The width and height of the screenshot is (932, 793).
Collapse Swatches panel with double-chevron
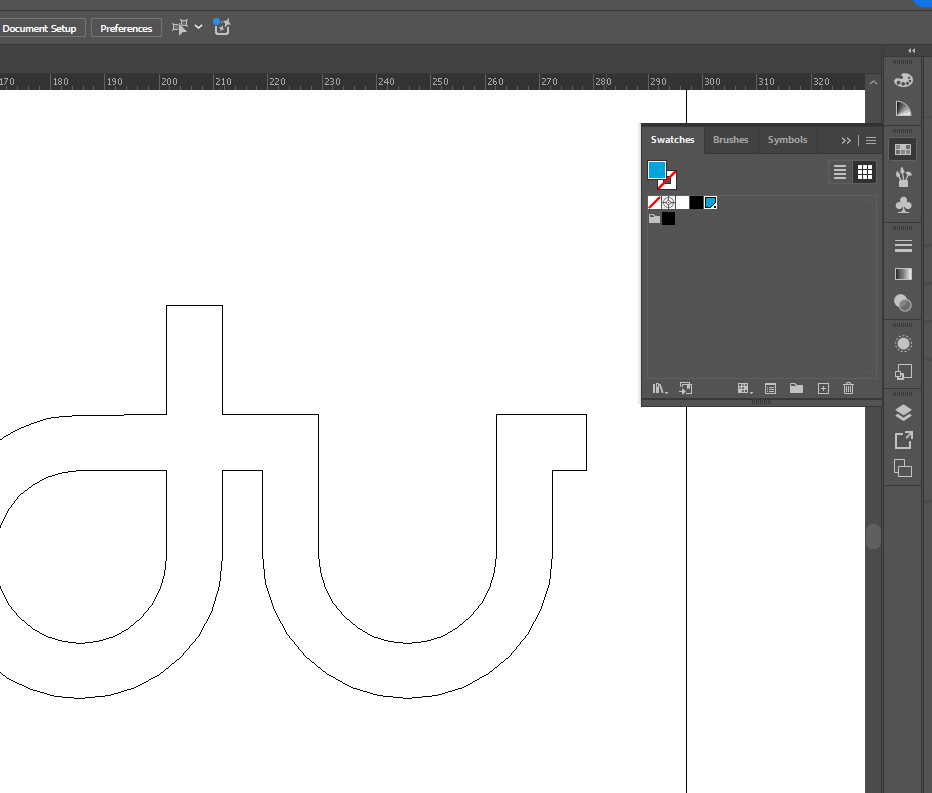(x=846, y=140)
